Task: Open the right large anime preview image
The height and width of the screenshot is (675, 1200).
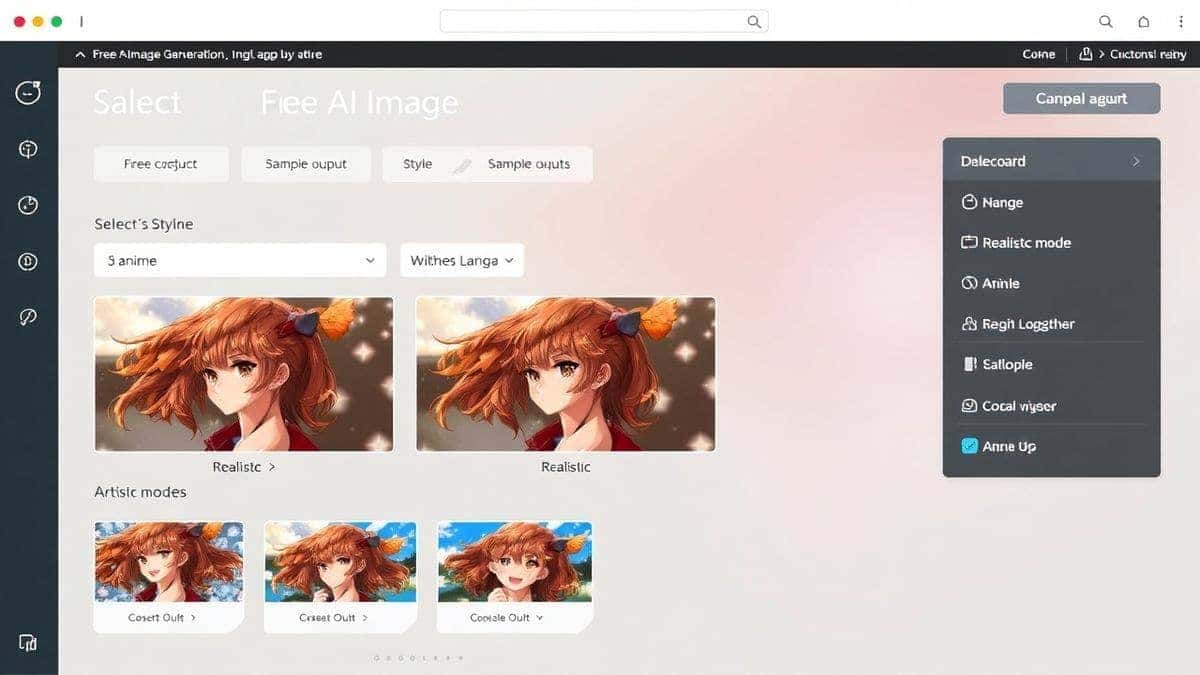Action: coord(565,374)
